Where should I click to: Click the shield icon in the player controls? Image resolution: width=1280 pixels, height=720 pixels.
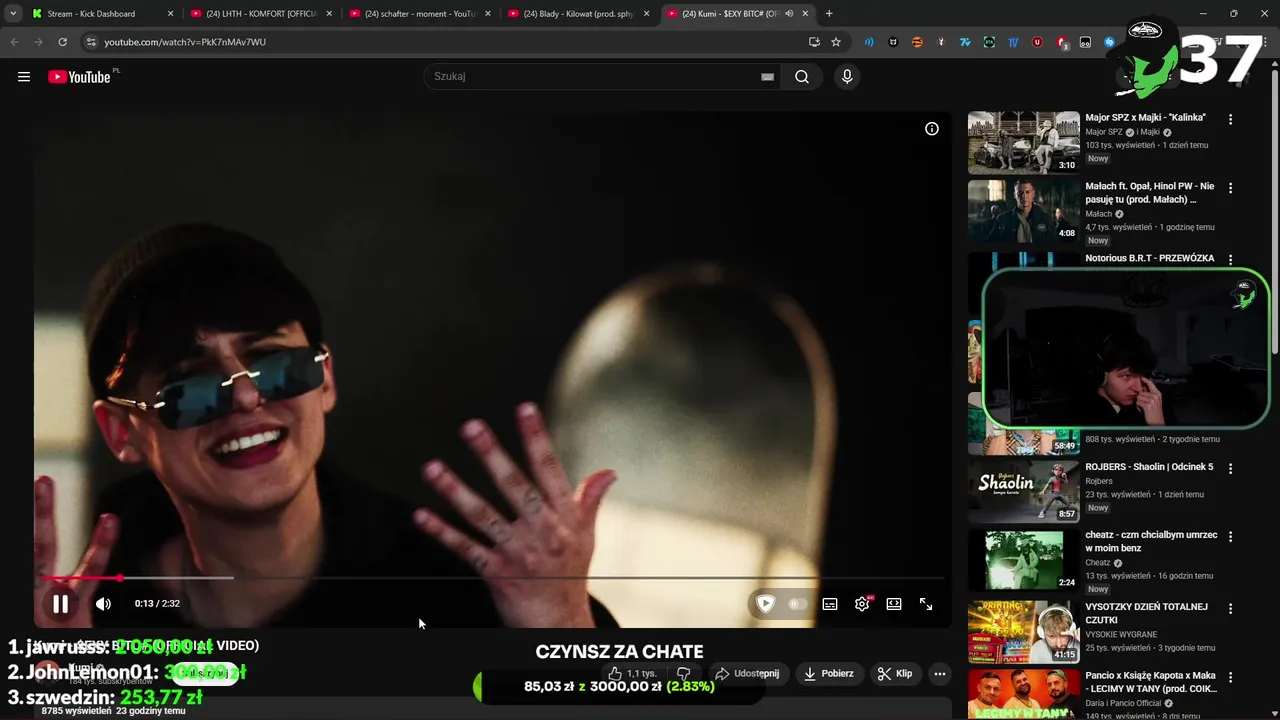pyautogui.click(x=765, y=604)
